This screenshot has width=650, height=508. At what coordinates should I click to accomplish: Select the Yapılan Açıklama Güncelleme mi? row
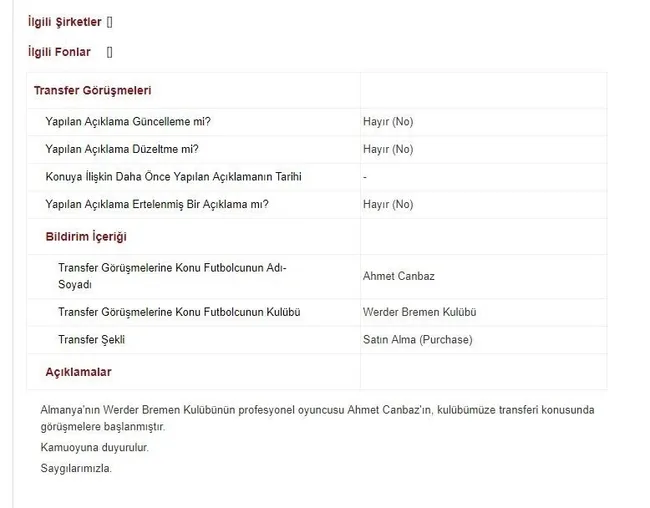tap(317, 122)
